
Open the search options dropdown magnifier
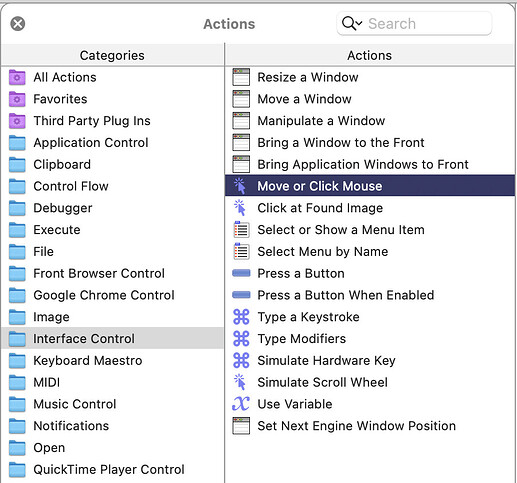click(352, 24)
